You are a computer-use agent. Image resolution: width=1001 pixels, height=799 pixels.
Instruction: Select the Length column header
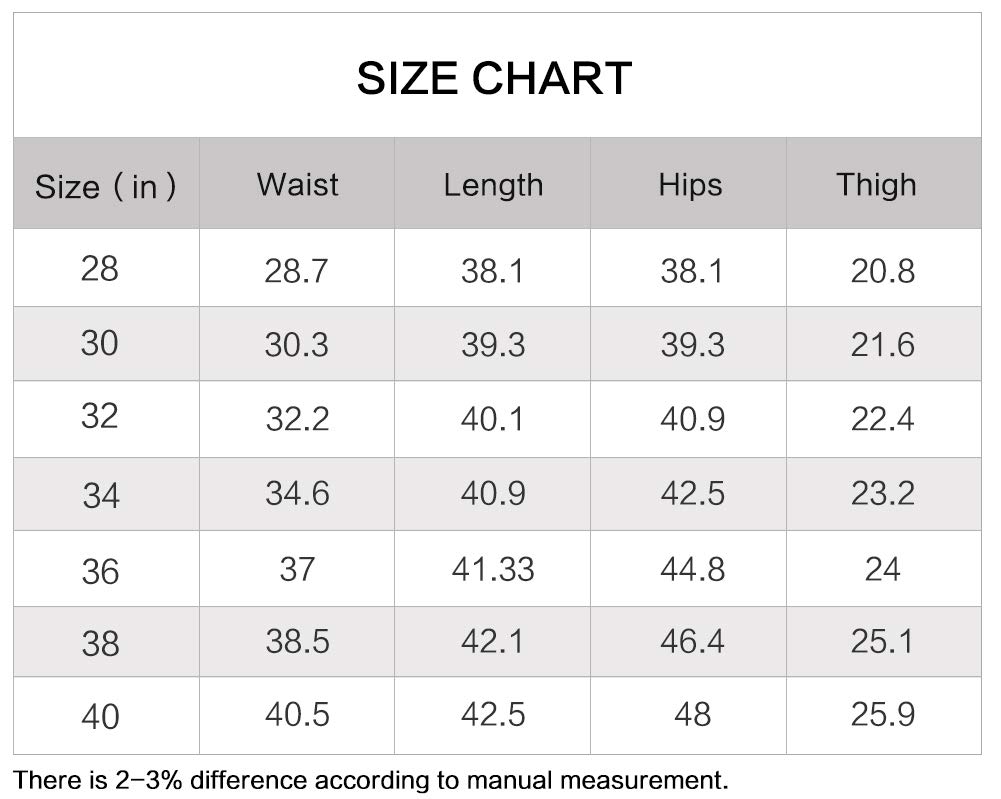point(493,186)
